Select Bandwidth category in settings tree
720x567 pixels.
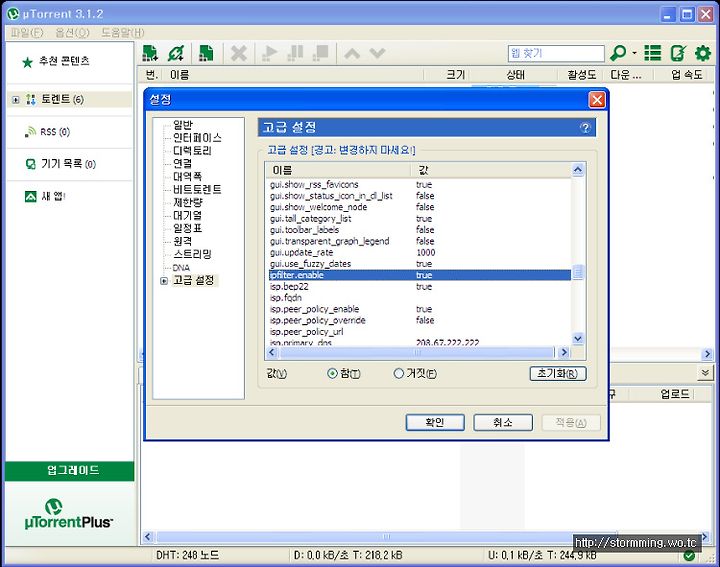click(187, 176)
